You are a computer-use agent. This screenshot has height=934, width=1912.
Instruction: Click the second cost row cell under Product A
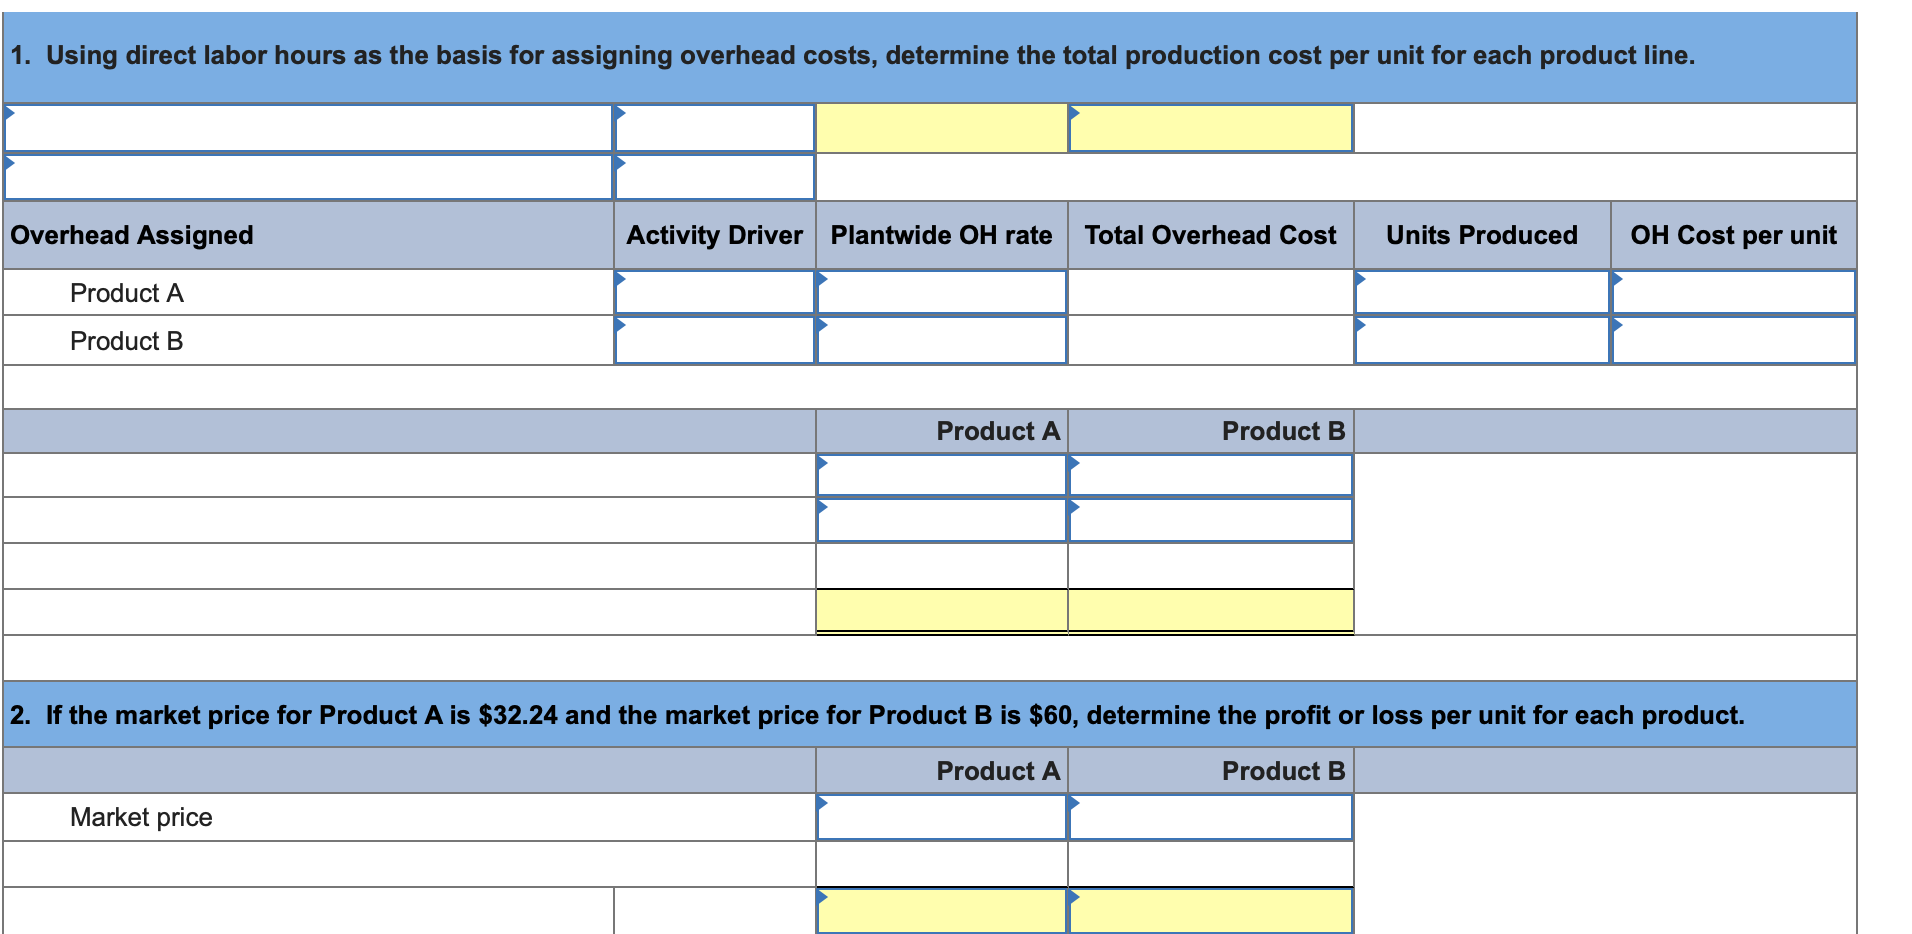pos(942,520)
